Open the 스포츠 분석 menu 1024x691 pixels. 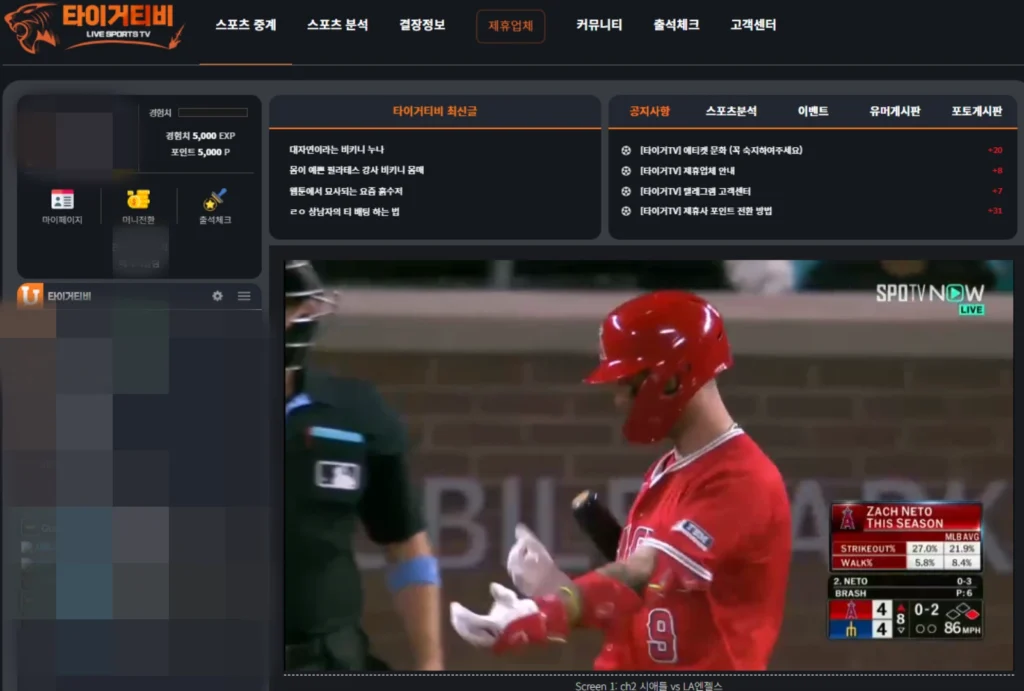click(x=337, y=25)
